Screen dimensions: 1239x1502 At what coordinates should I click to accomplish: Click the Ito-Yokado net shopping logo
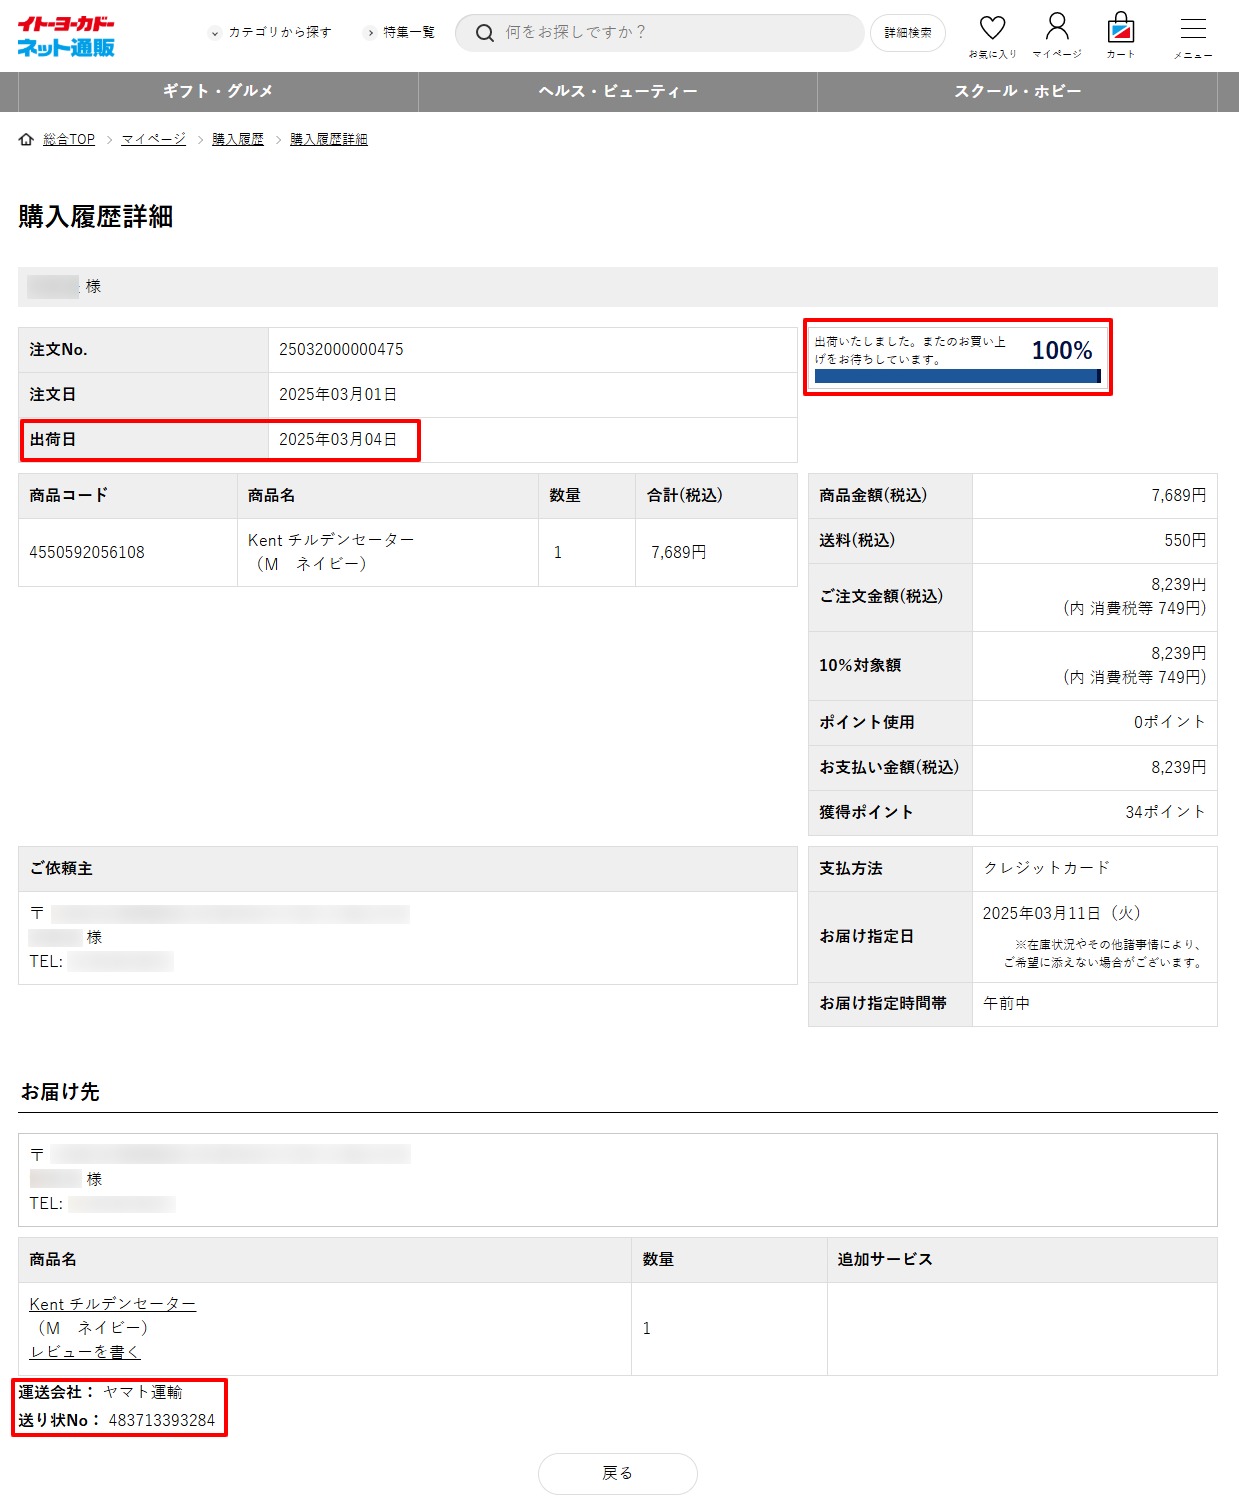[x=66, y=36]
